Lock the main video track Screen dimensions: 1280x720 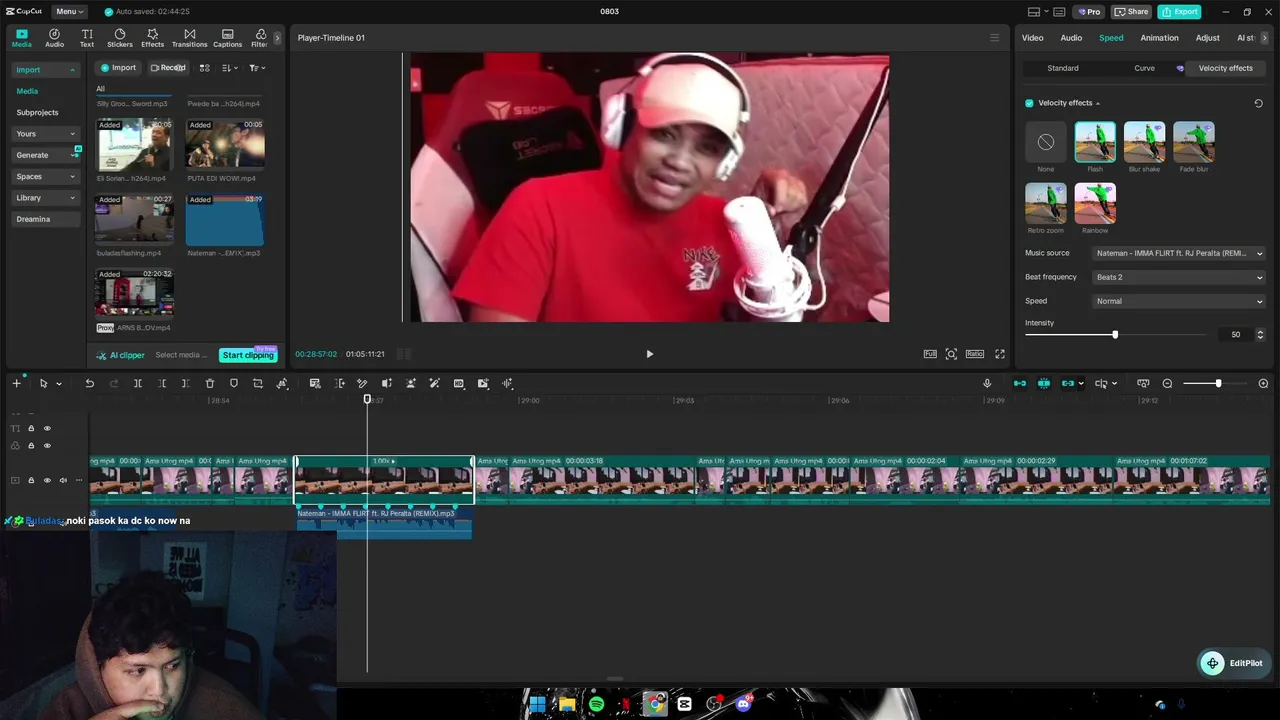pyautogui.click(x=31, y=480)
